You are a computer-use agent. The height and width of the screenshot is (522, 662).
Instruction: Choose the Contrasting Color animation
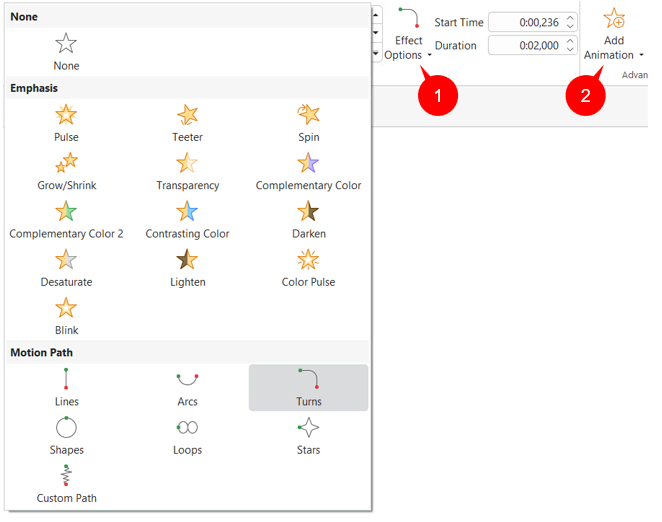click(187, 212)
